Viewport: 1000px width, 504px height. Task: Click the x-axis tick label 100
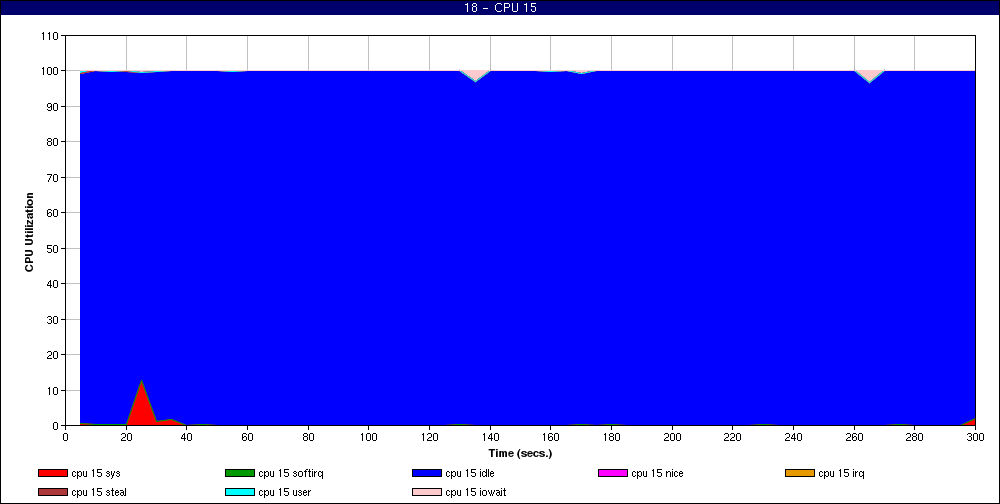pyautogui.click(x=369, y=437)
